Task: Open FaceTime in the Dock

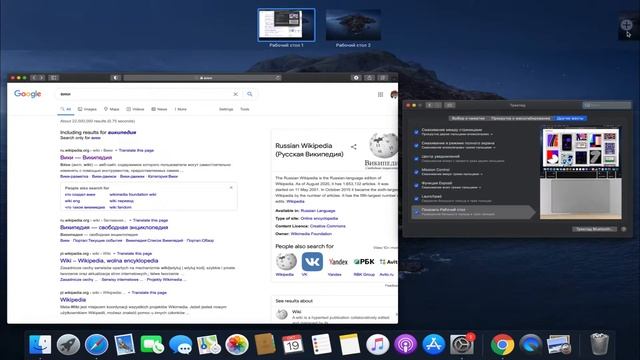Action: point(152,344)
